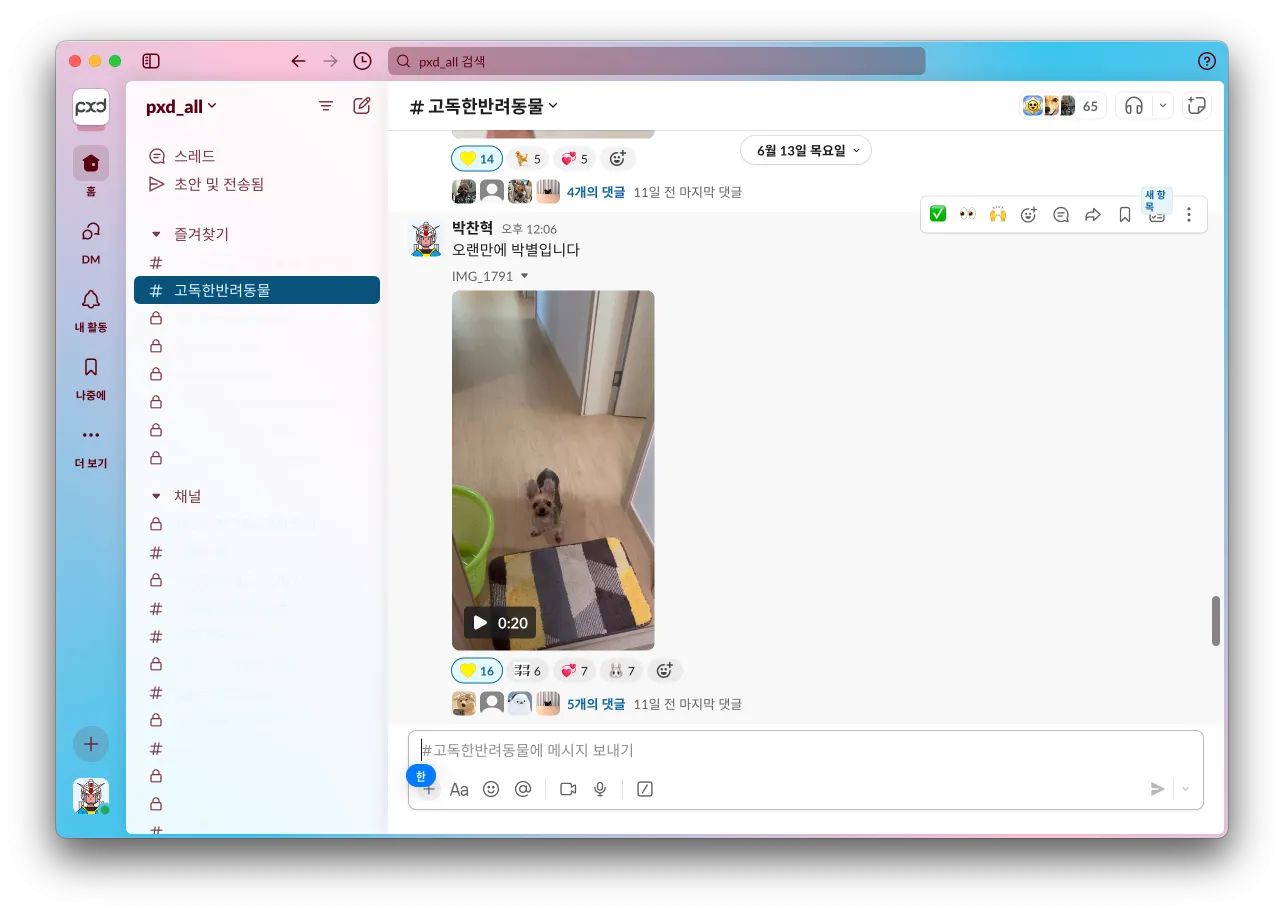Save the message with the bookmark icon
The image size is (1284, 912).
point(1124,214)
